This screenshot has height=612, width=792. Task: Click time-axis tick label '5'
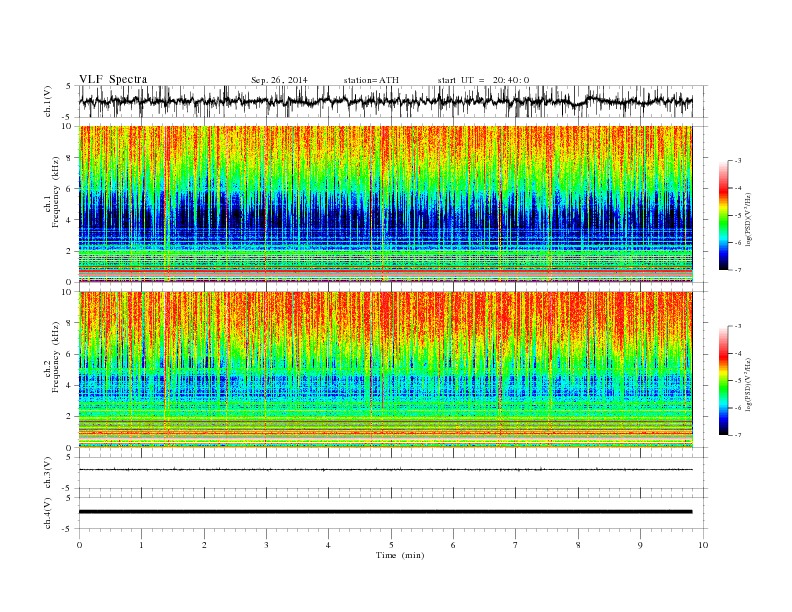391,545
